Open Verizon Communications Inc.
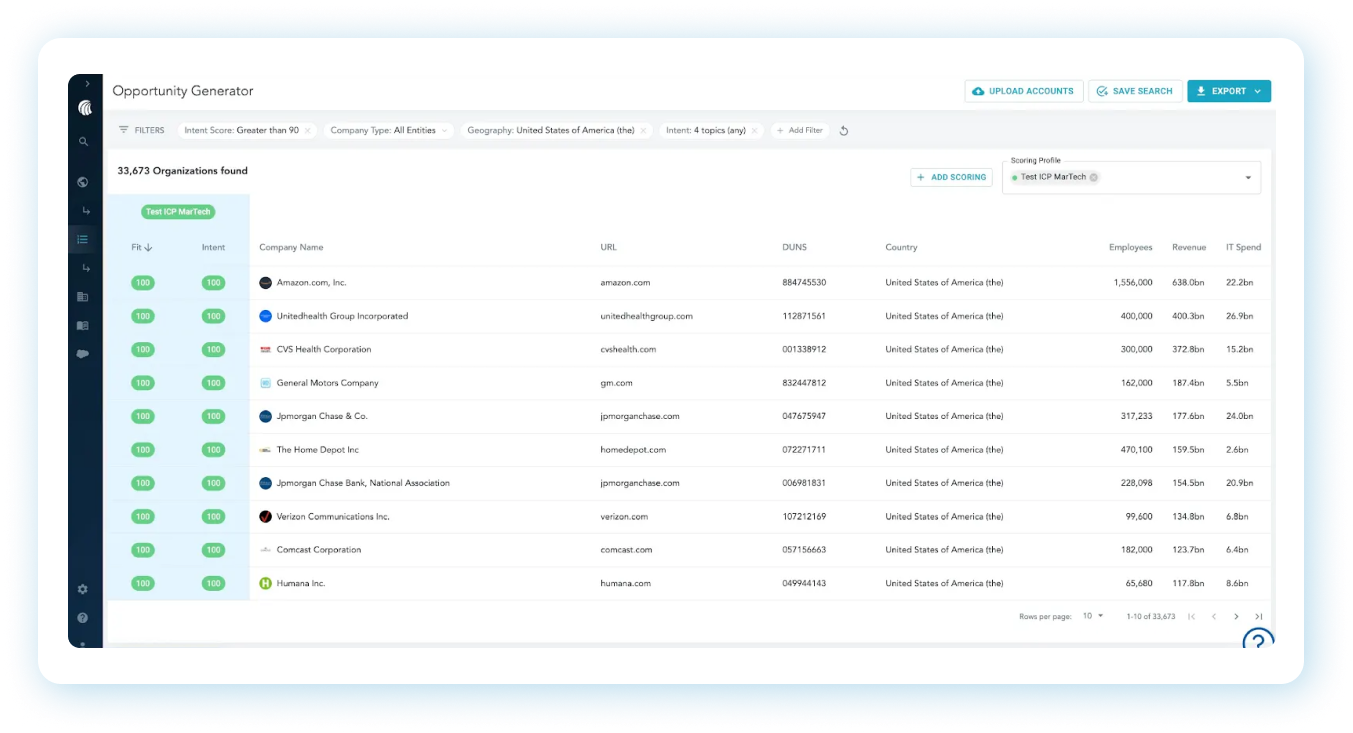 (333, 517)
